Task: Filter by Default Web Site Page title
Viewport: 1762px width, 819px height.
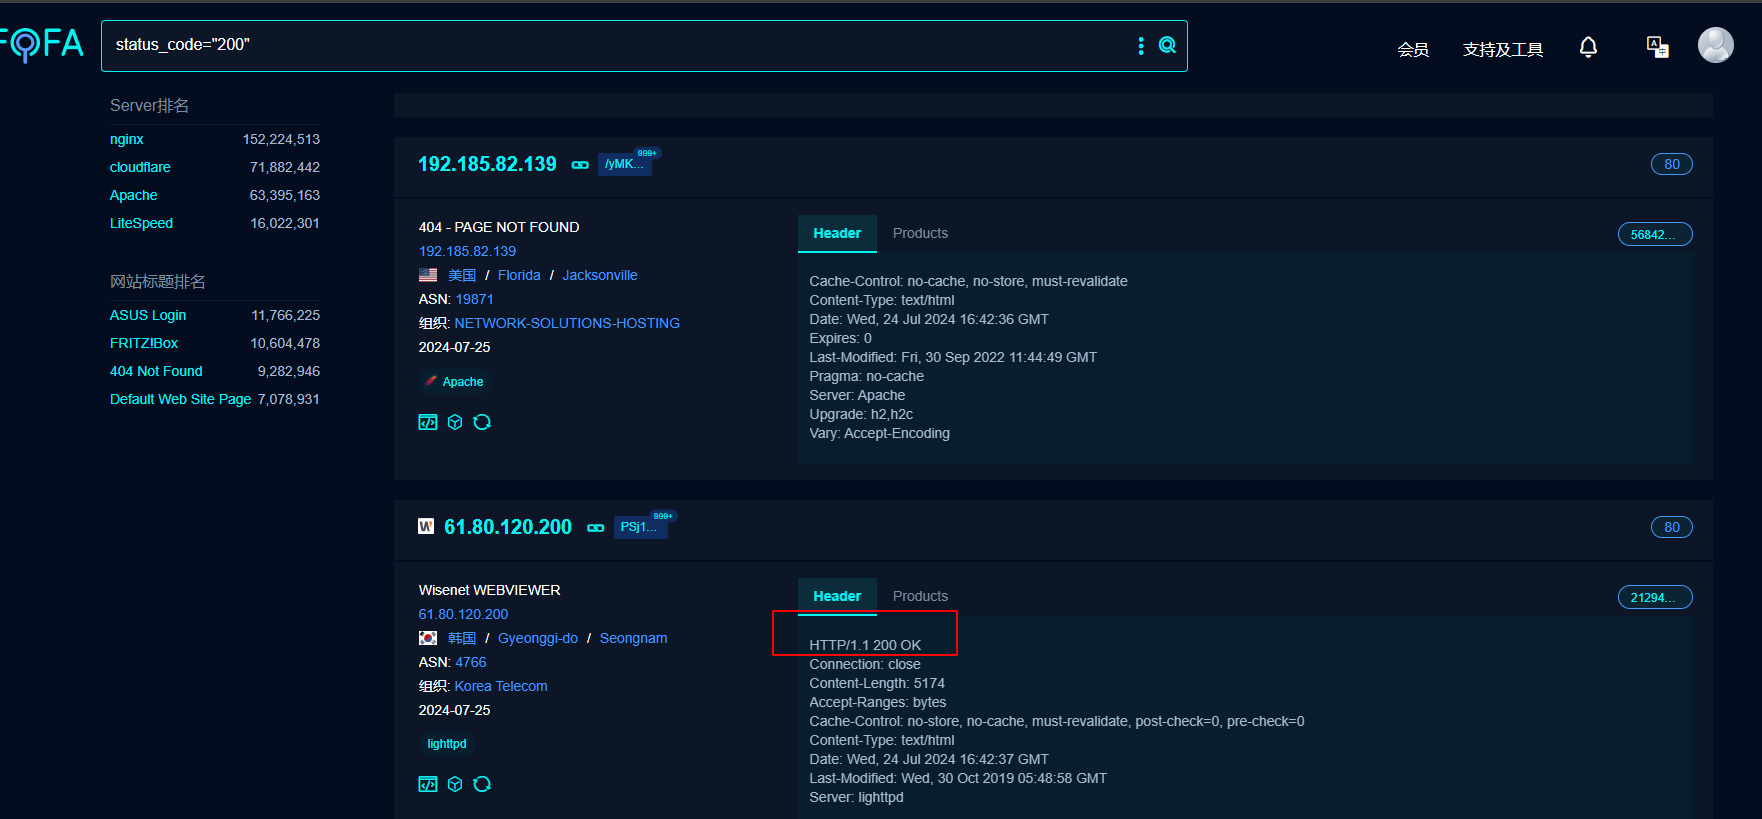Action: coord(180,399)
